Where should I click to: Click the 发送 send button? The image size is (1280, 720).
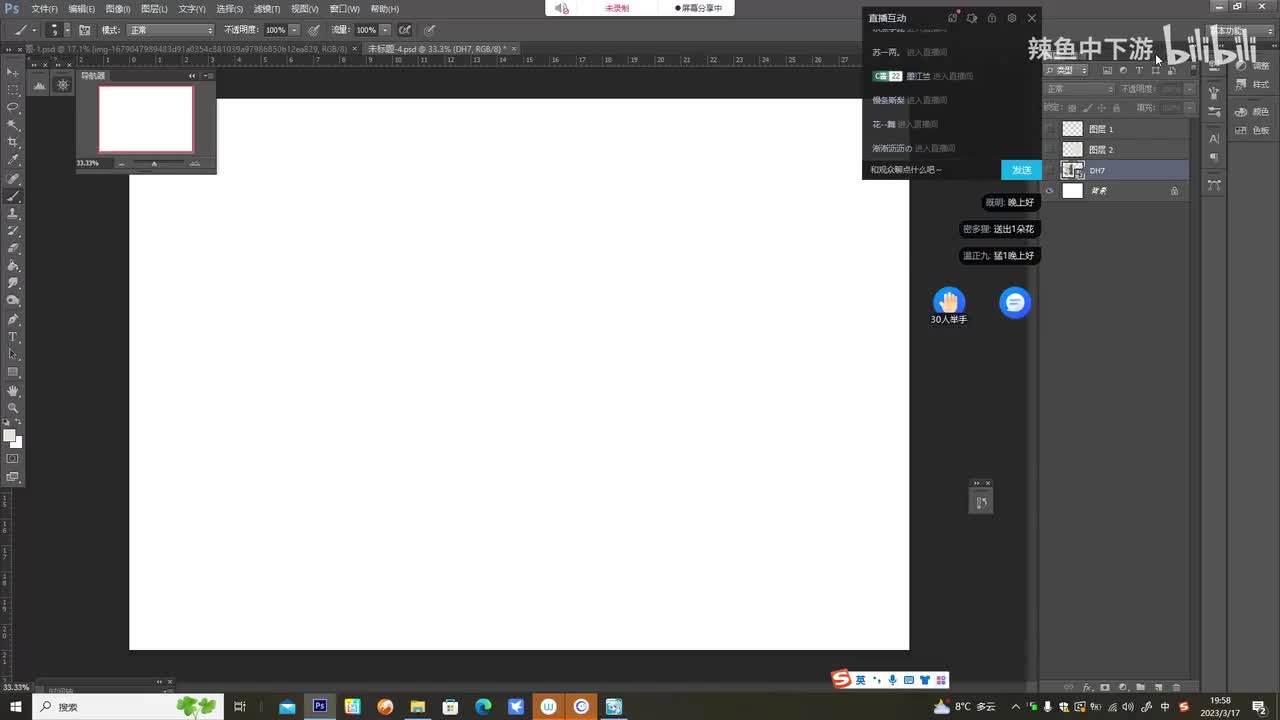1021,170
